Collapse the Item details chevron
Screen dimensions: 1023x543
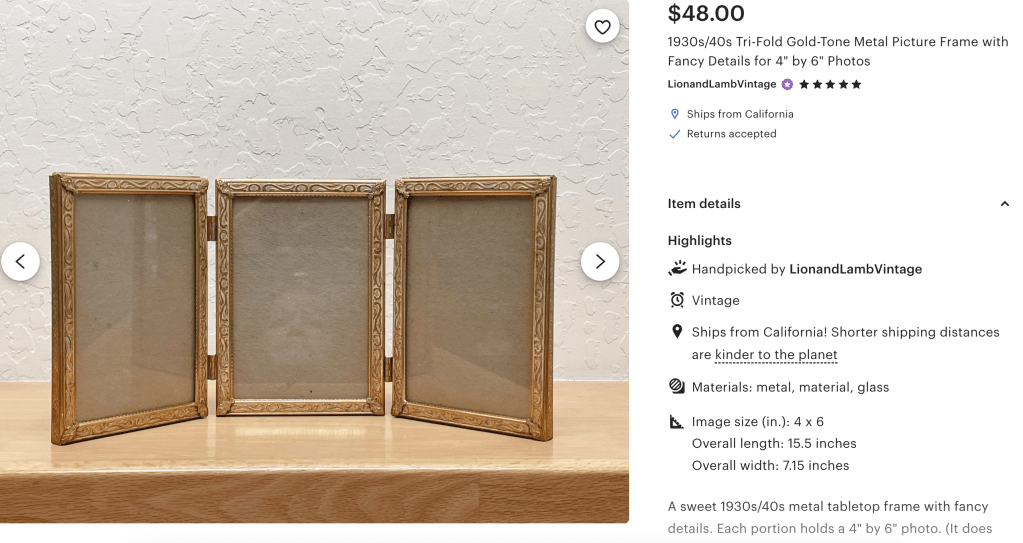pos(1005,204)
